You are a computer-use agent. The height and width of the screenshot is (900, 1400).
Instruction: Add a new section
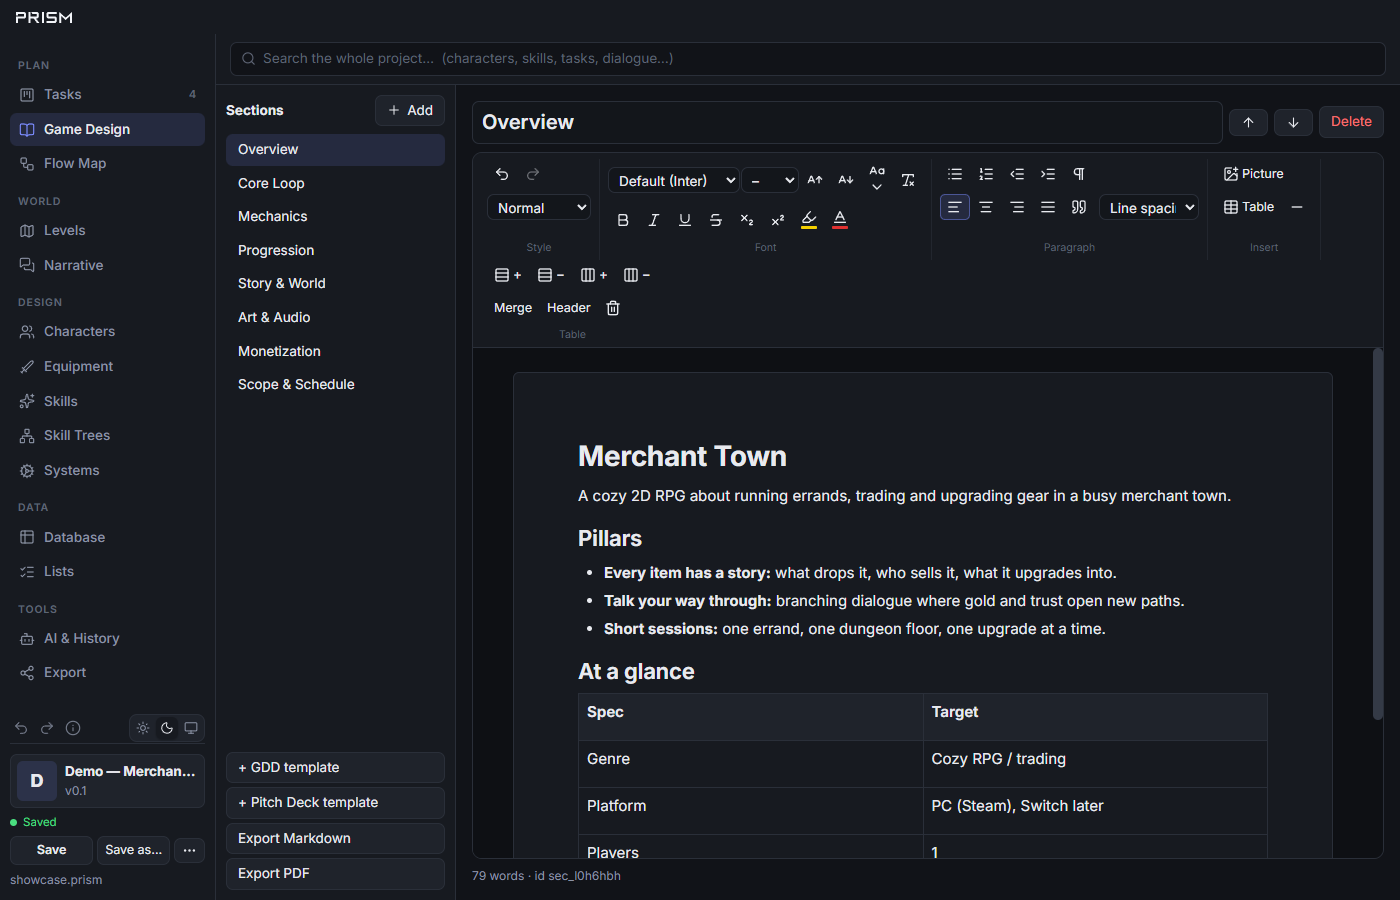(x=410, y=110)
